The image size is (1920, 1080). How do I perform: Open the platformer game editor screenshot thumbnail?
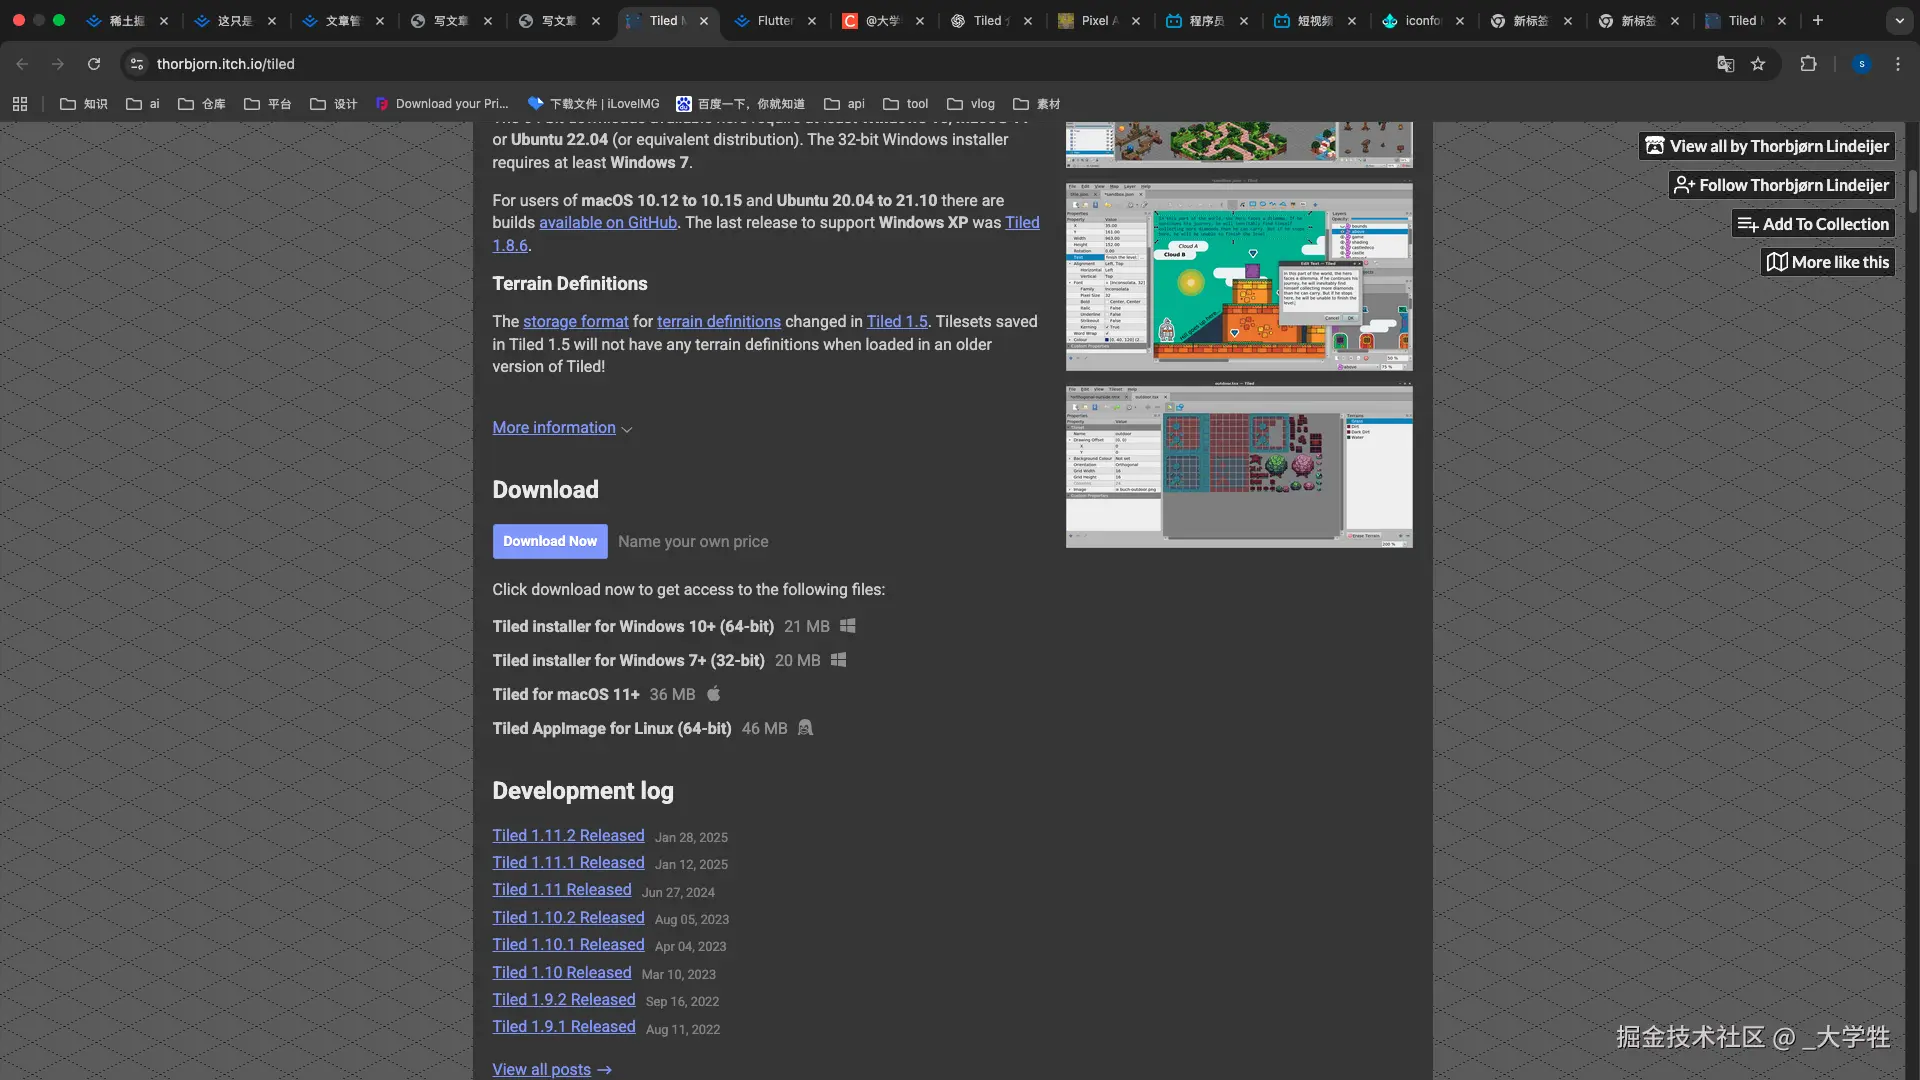(x=1239, y=277)
